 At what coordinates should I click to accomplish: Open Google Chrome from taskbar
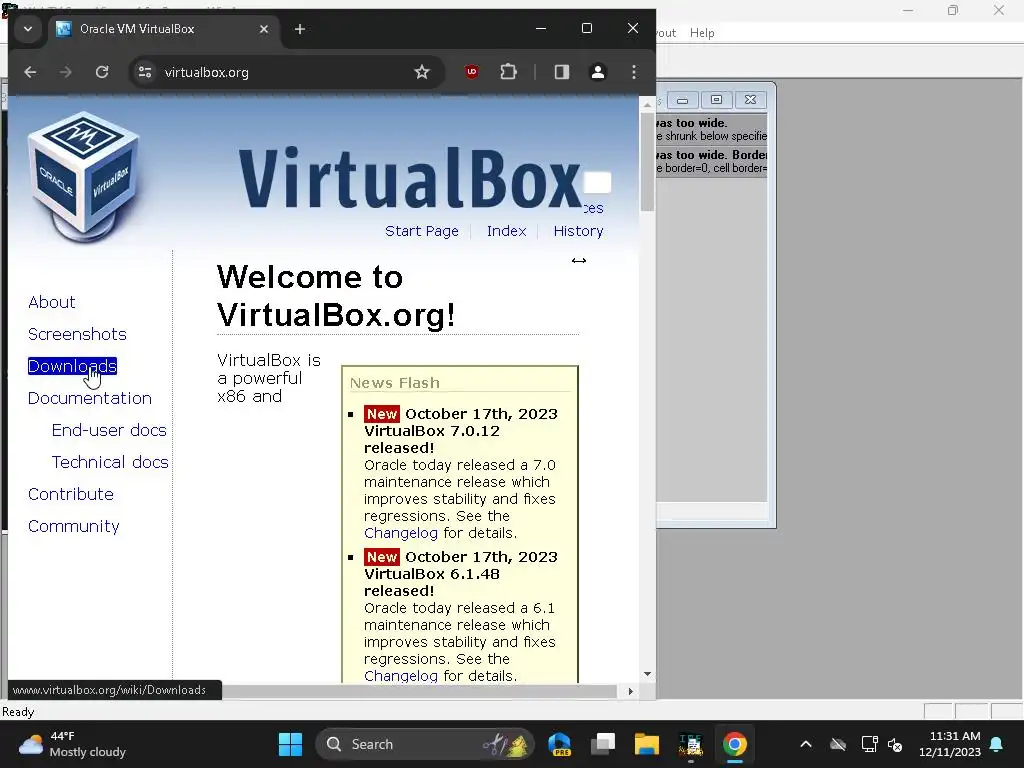click(x=734, y=744)
